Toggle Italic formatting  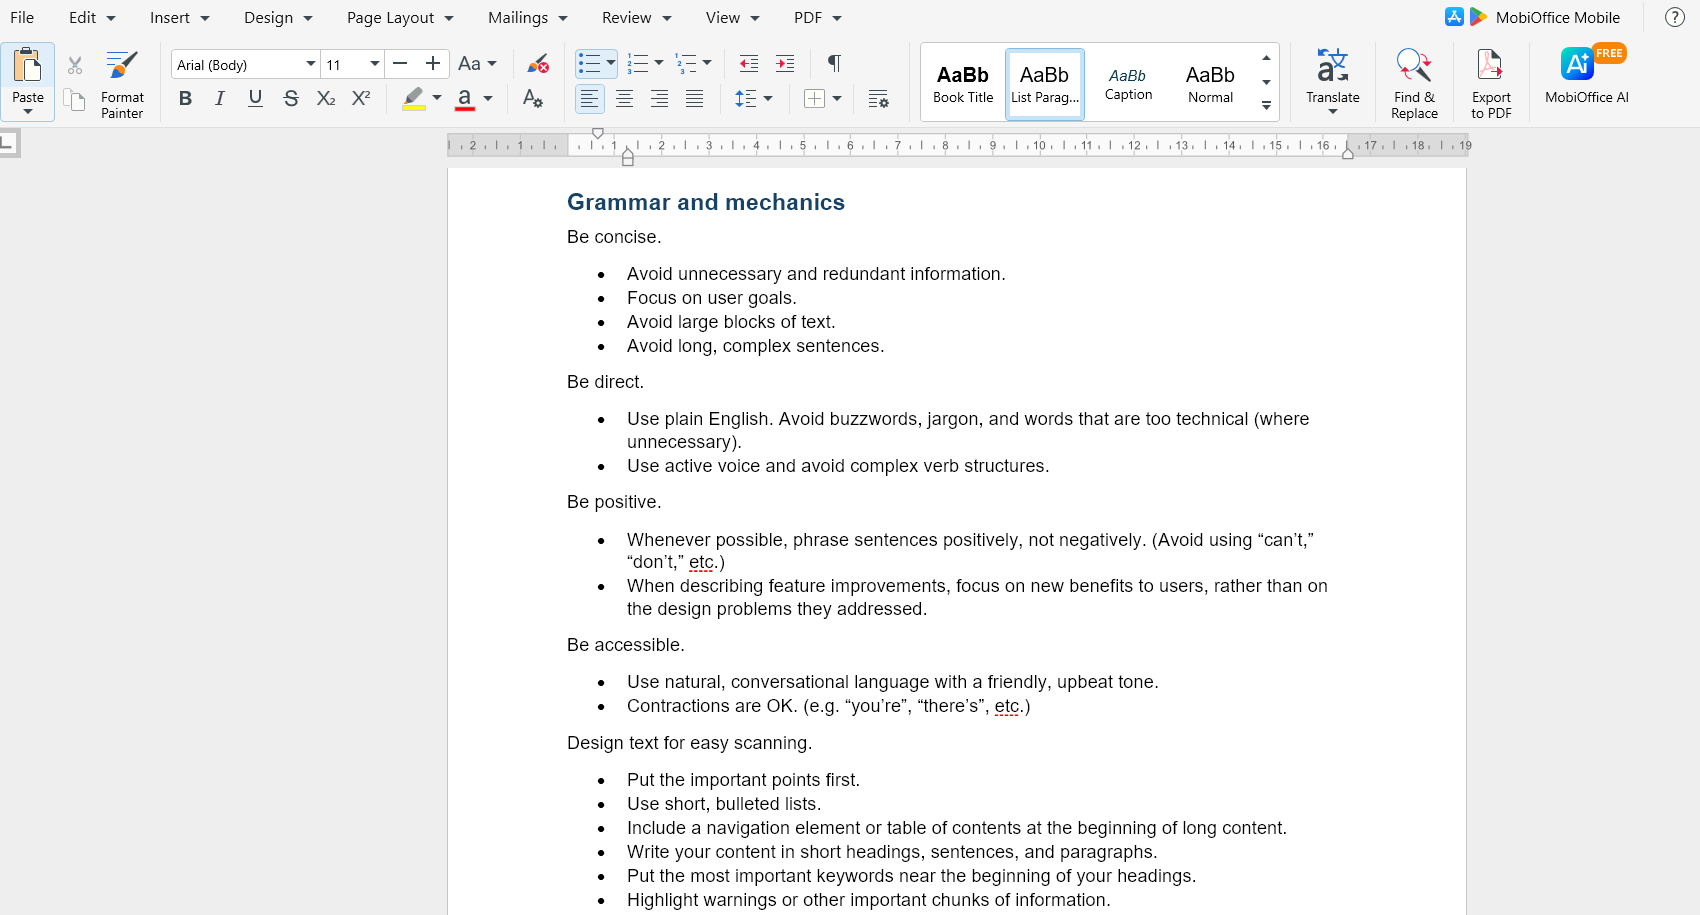(x=220, y=98)
